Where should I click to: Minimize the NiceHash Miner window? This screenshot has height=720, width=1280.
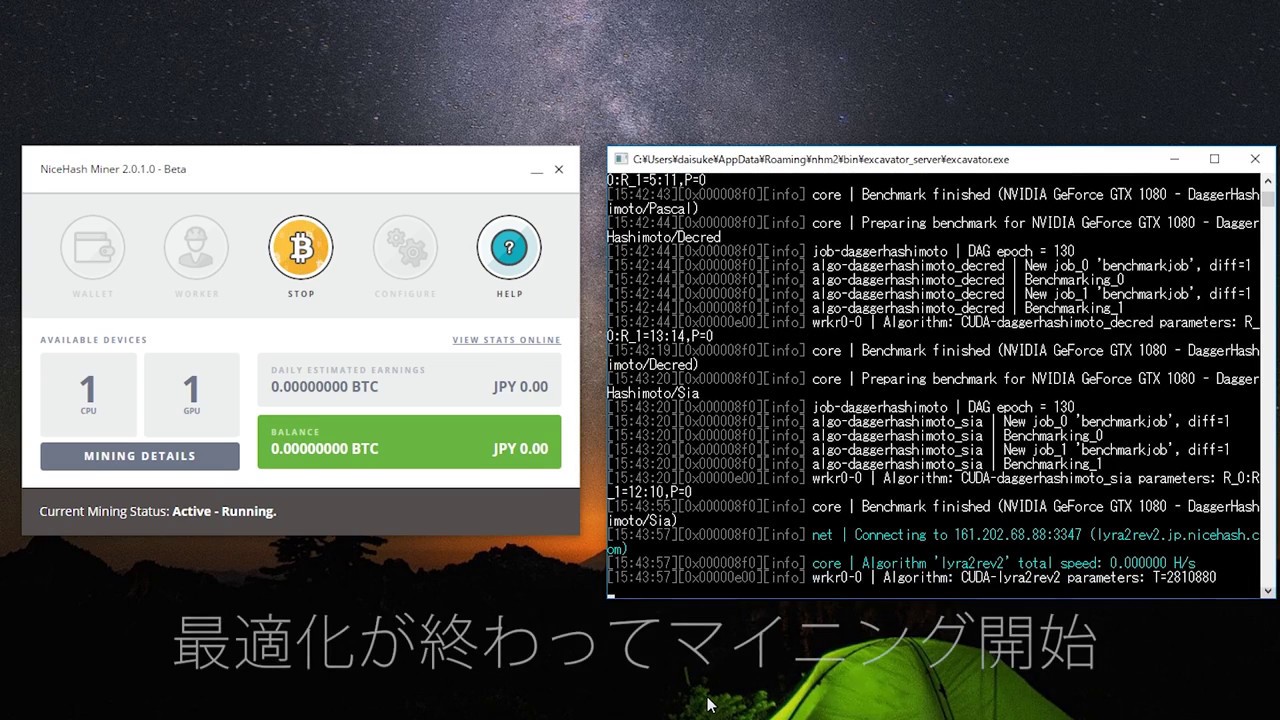537,170
